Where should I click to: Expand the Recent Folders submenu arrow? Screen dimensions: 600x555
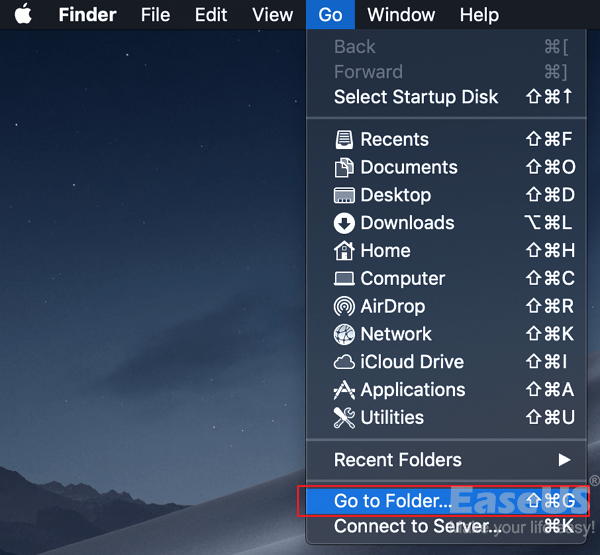point(565,460)
